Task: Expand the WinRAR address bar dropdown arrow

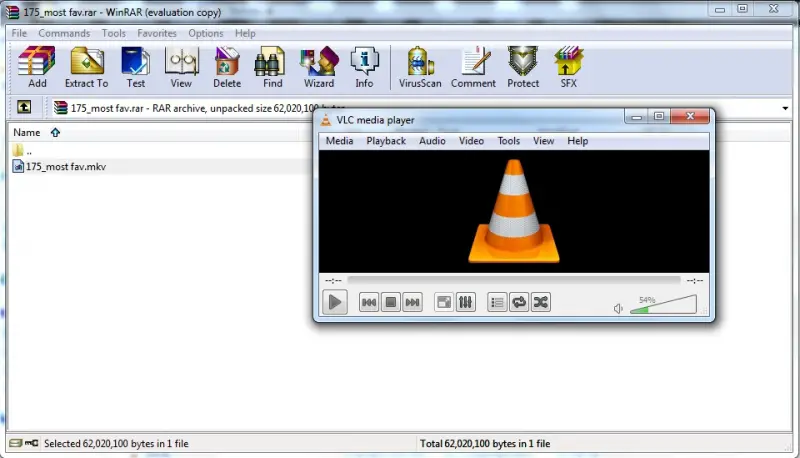Action: (x=785, y=108)
